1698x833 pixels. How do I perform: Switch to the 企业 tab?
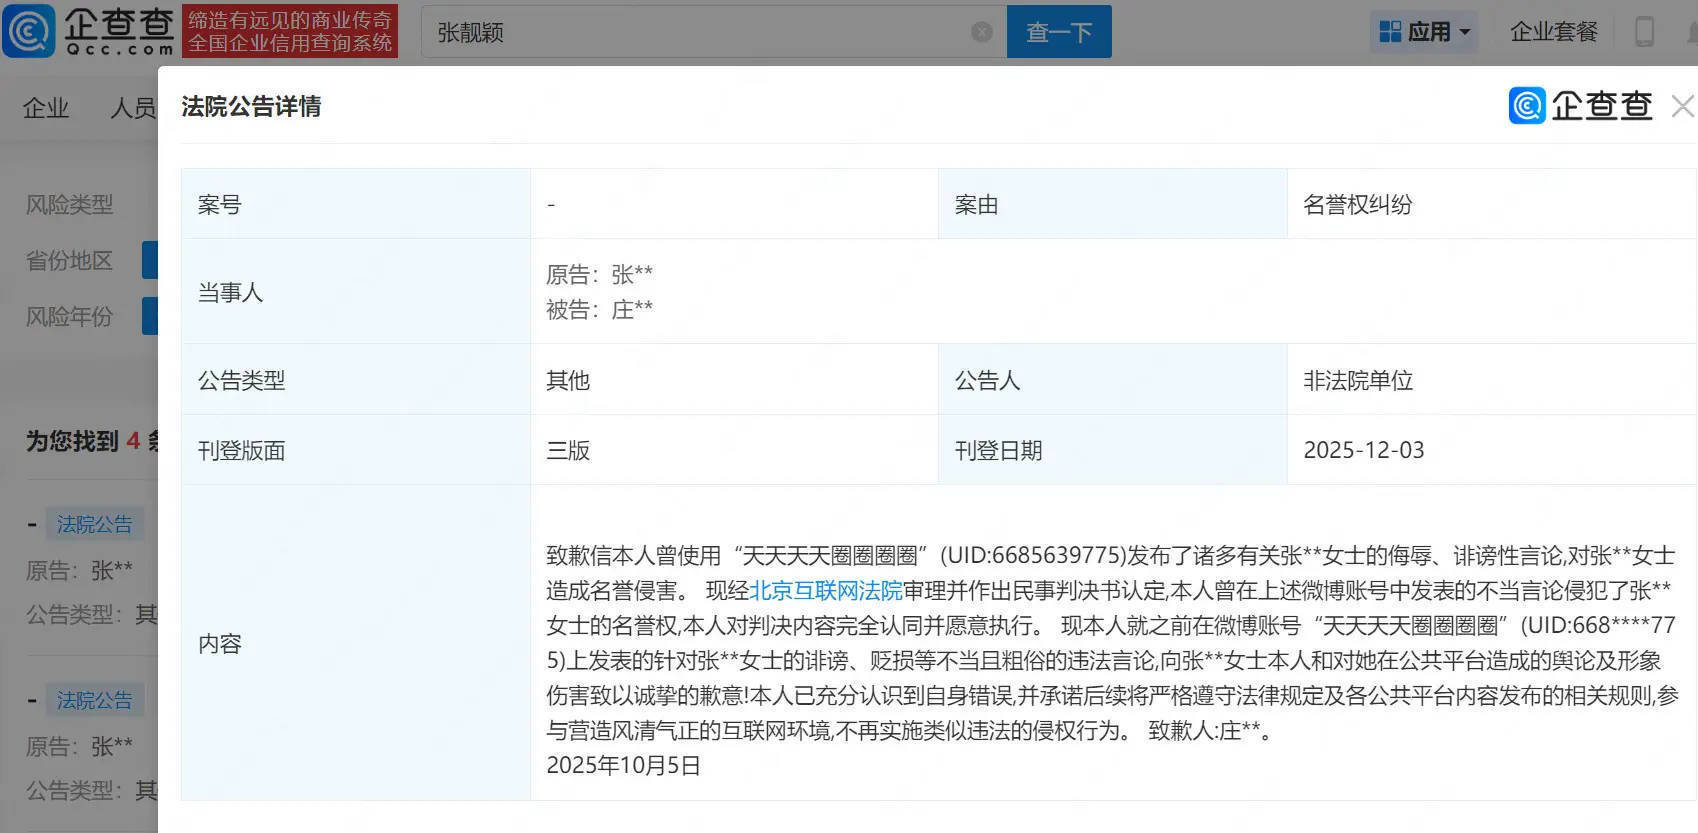[46, 108]
